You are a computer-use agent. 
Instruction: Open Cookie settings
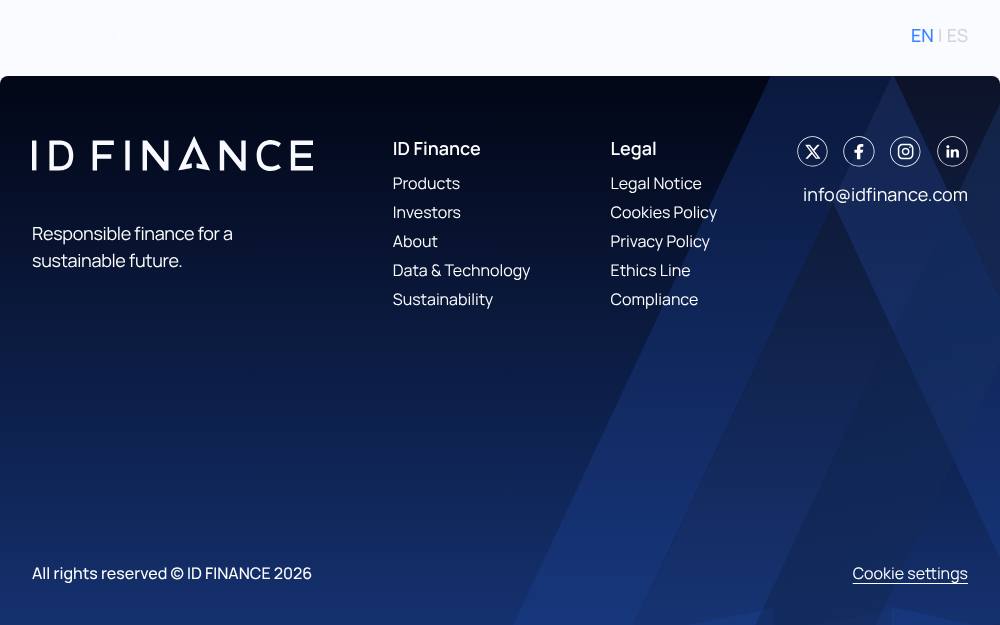click(x=910, y=573)
